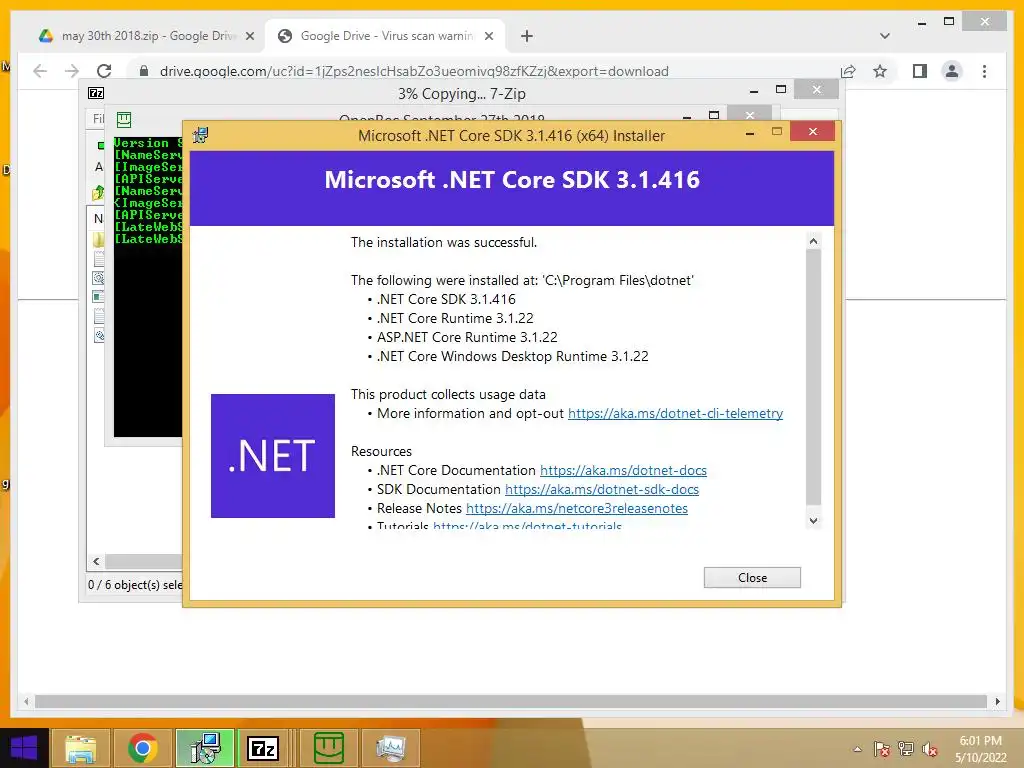Open 7-Zip from the taskbar
Viewport: 1024px width, 768px height.
[x=263, y=748]
